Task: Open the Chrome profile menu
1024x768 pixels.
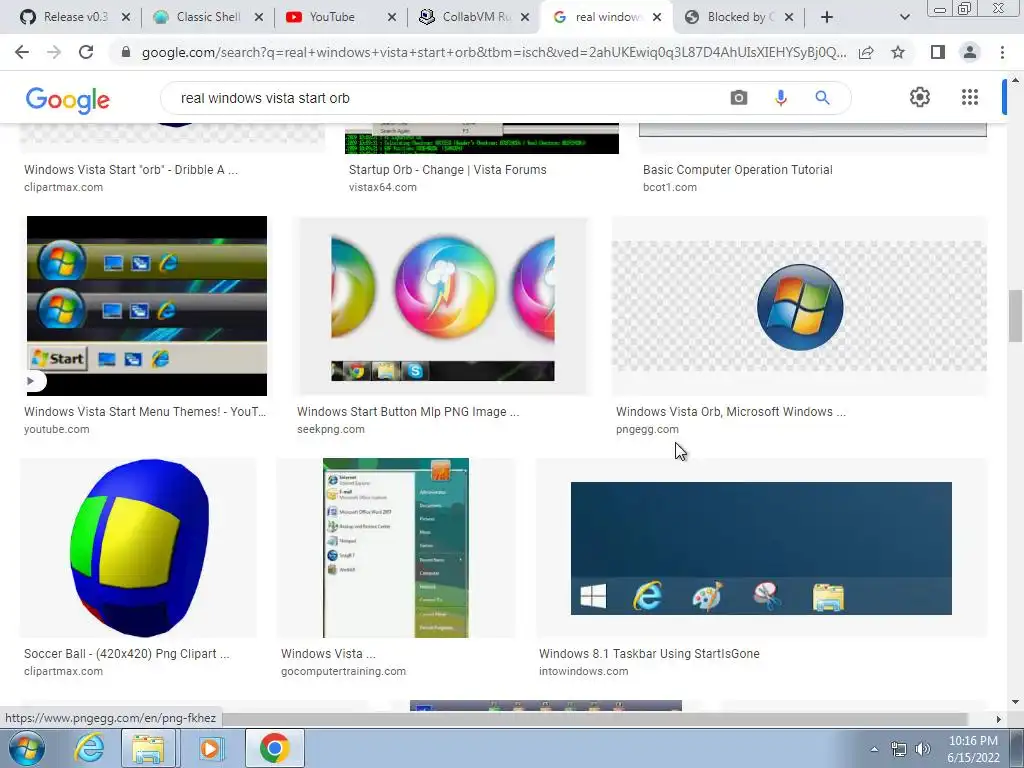Action: coord(970,52)
